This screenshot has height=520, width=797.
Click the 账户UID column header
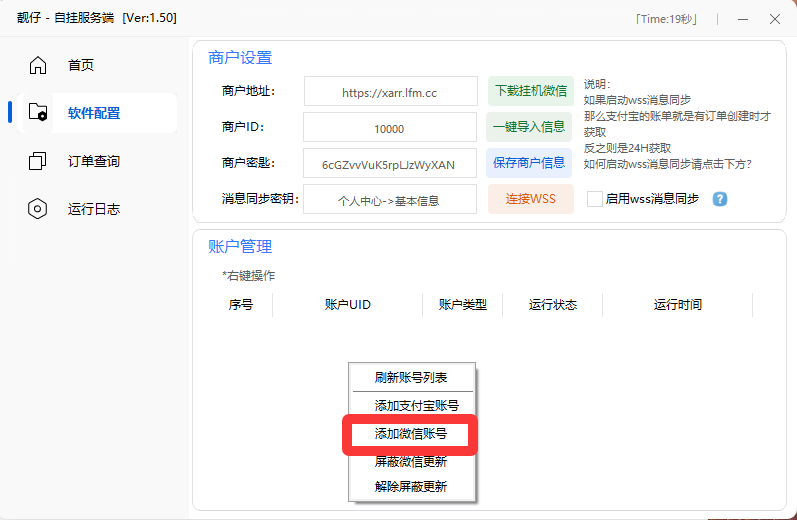tap(347, 305)
